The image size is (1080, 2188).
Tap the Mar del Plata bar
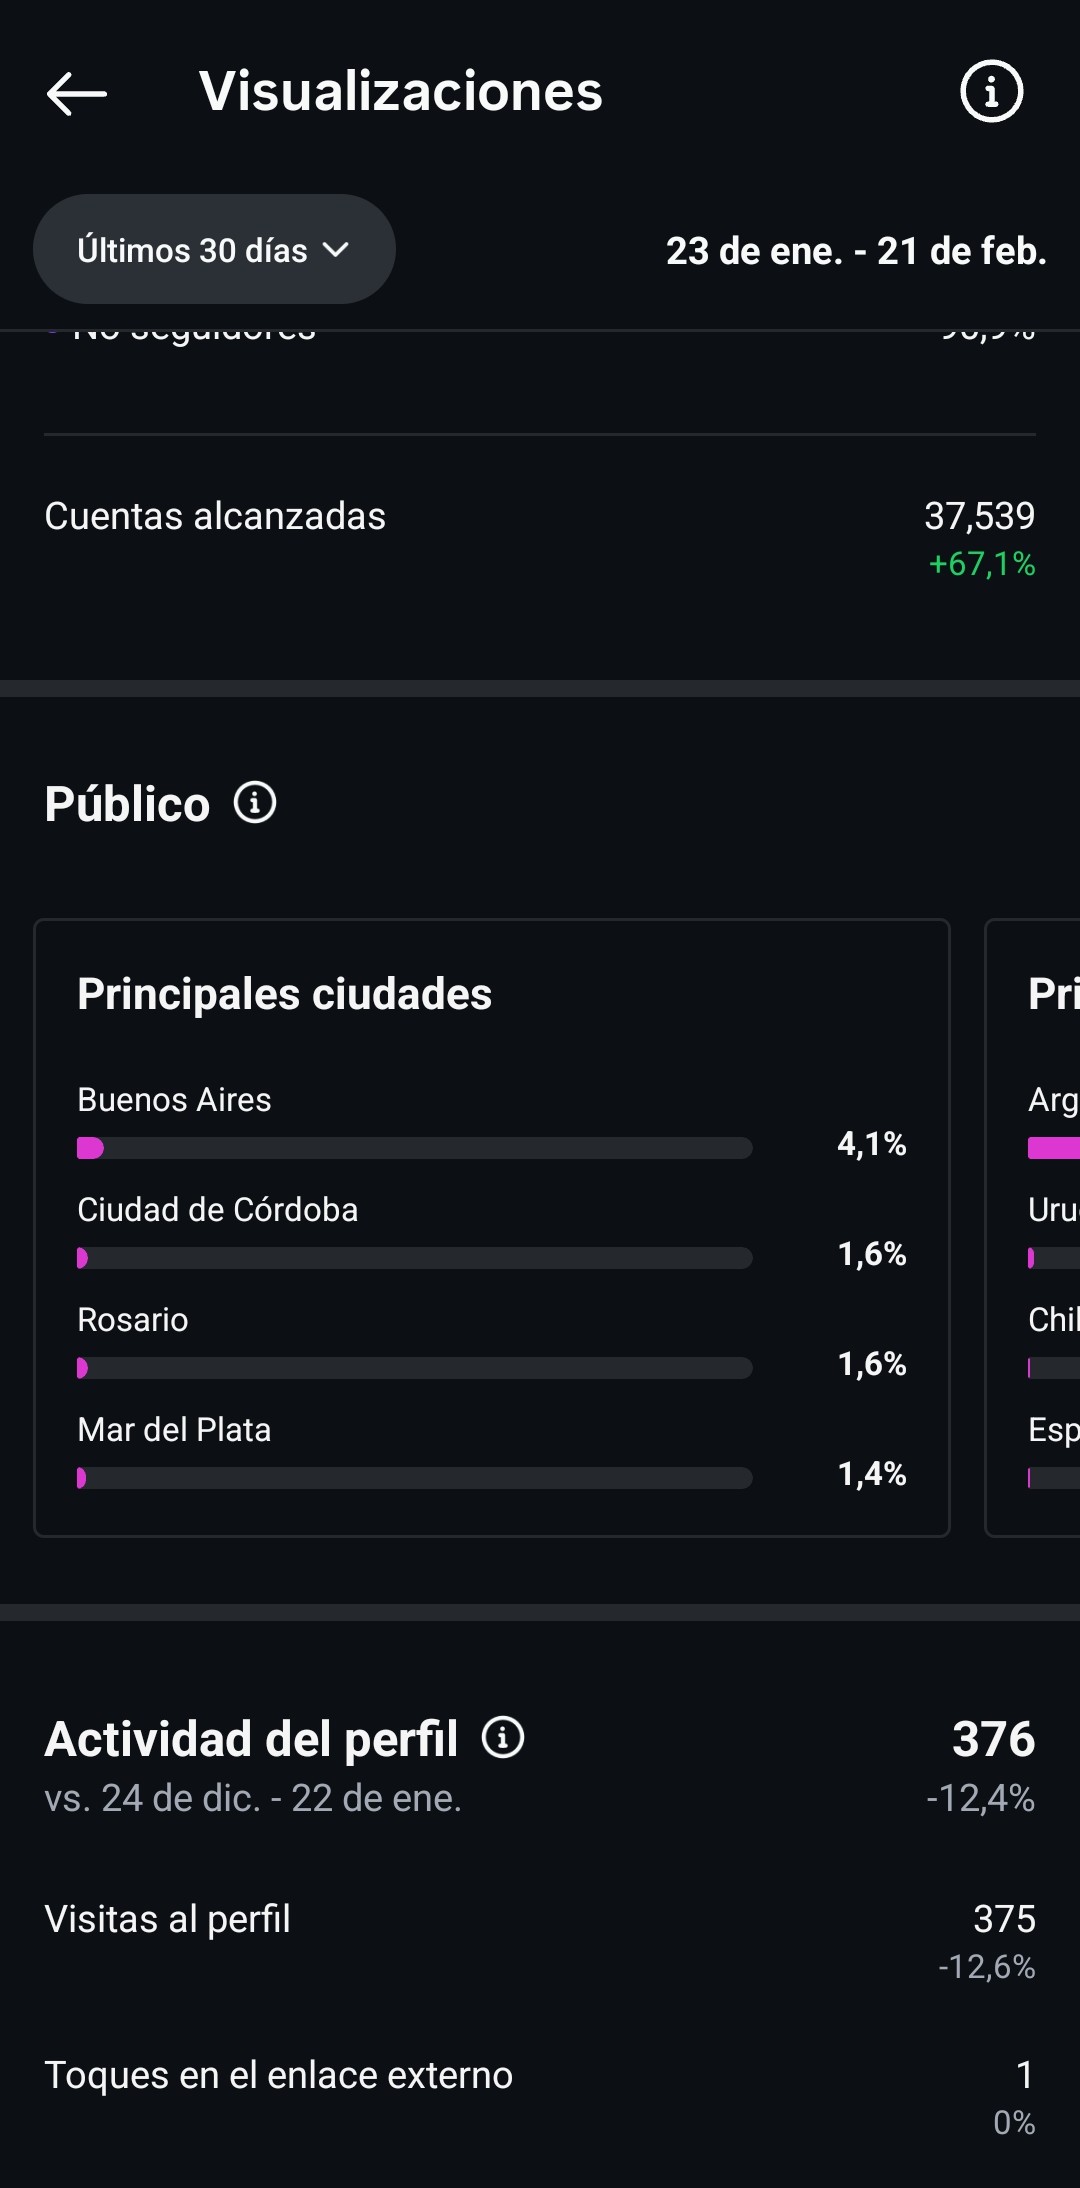(414, 1478)
